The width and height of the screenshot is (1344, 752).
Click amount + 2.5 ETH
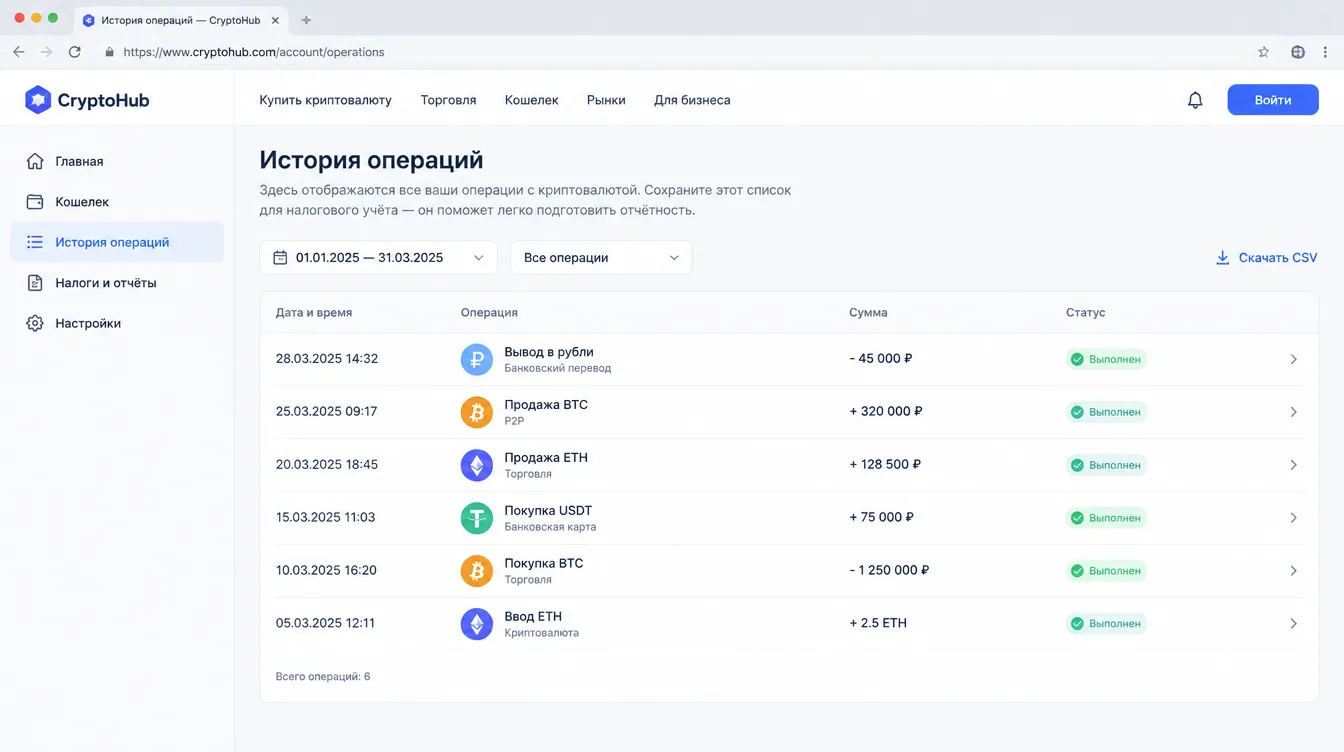(x=878, y=623)
